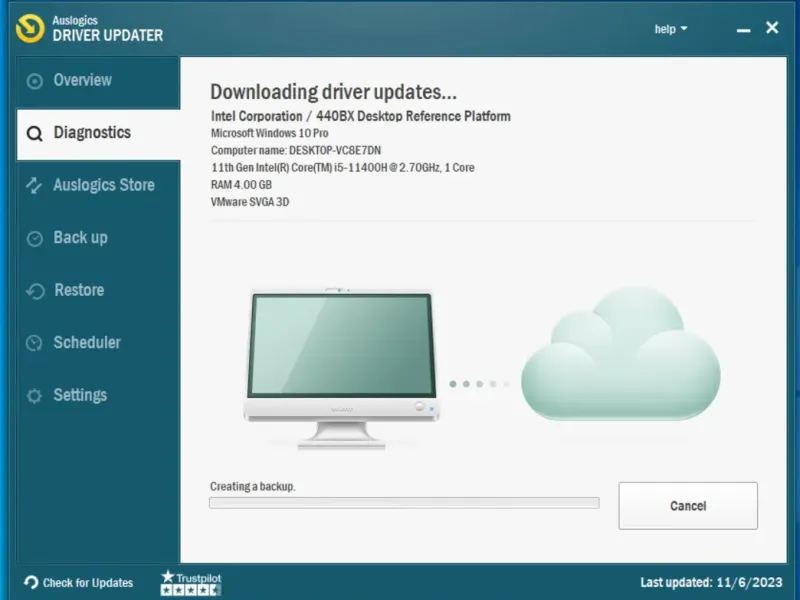Click the Back up clock icon
The image size is (800, 600).
tap(35, 238)
